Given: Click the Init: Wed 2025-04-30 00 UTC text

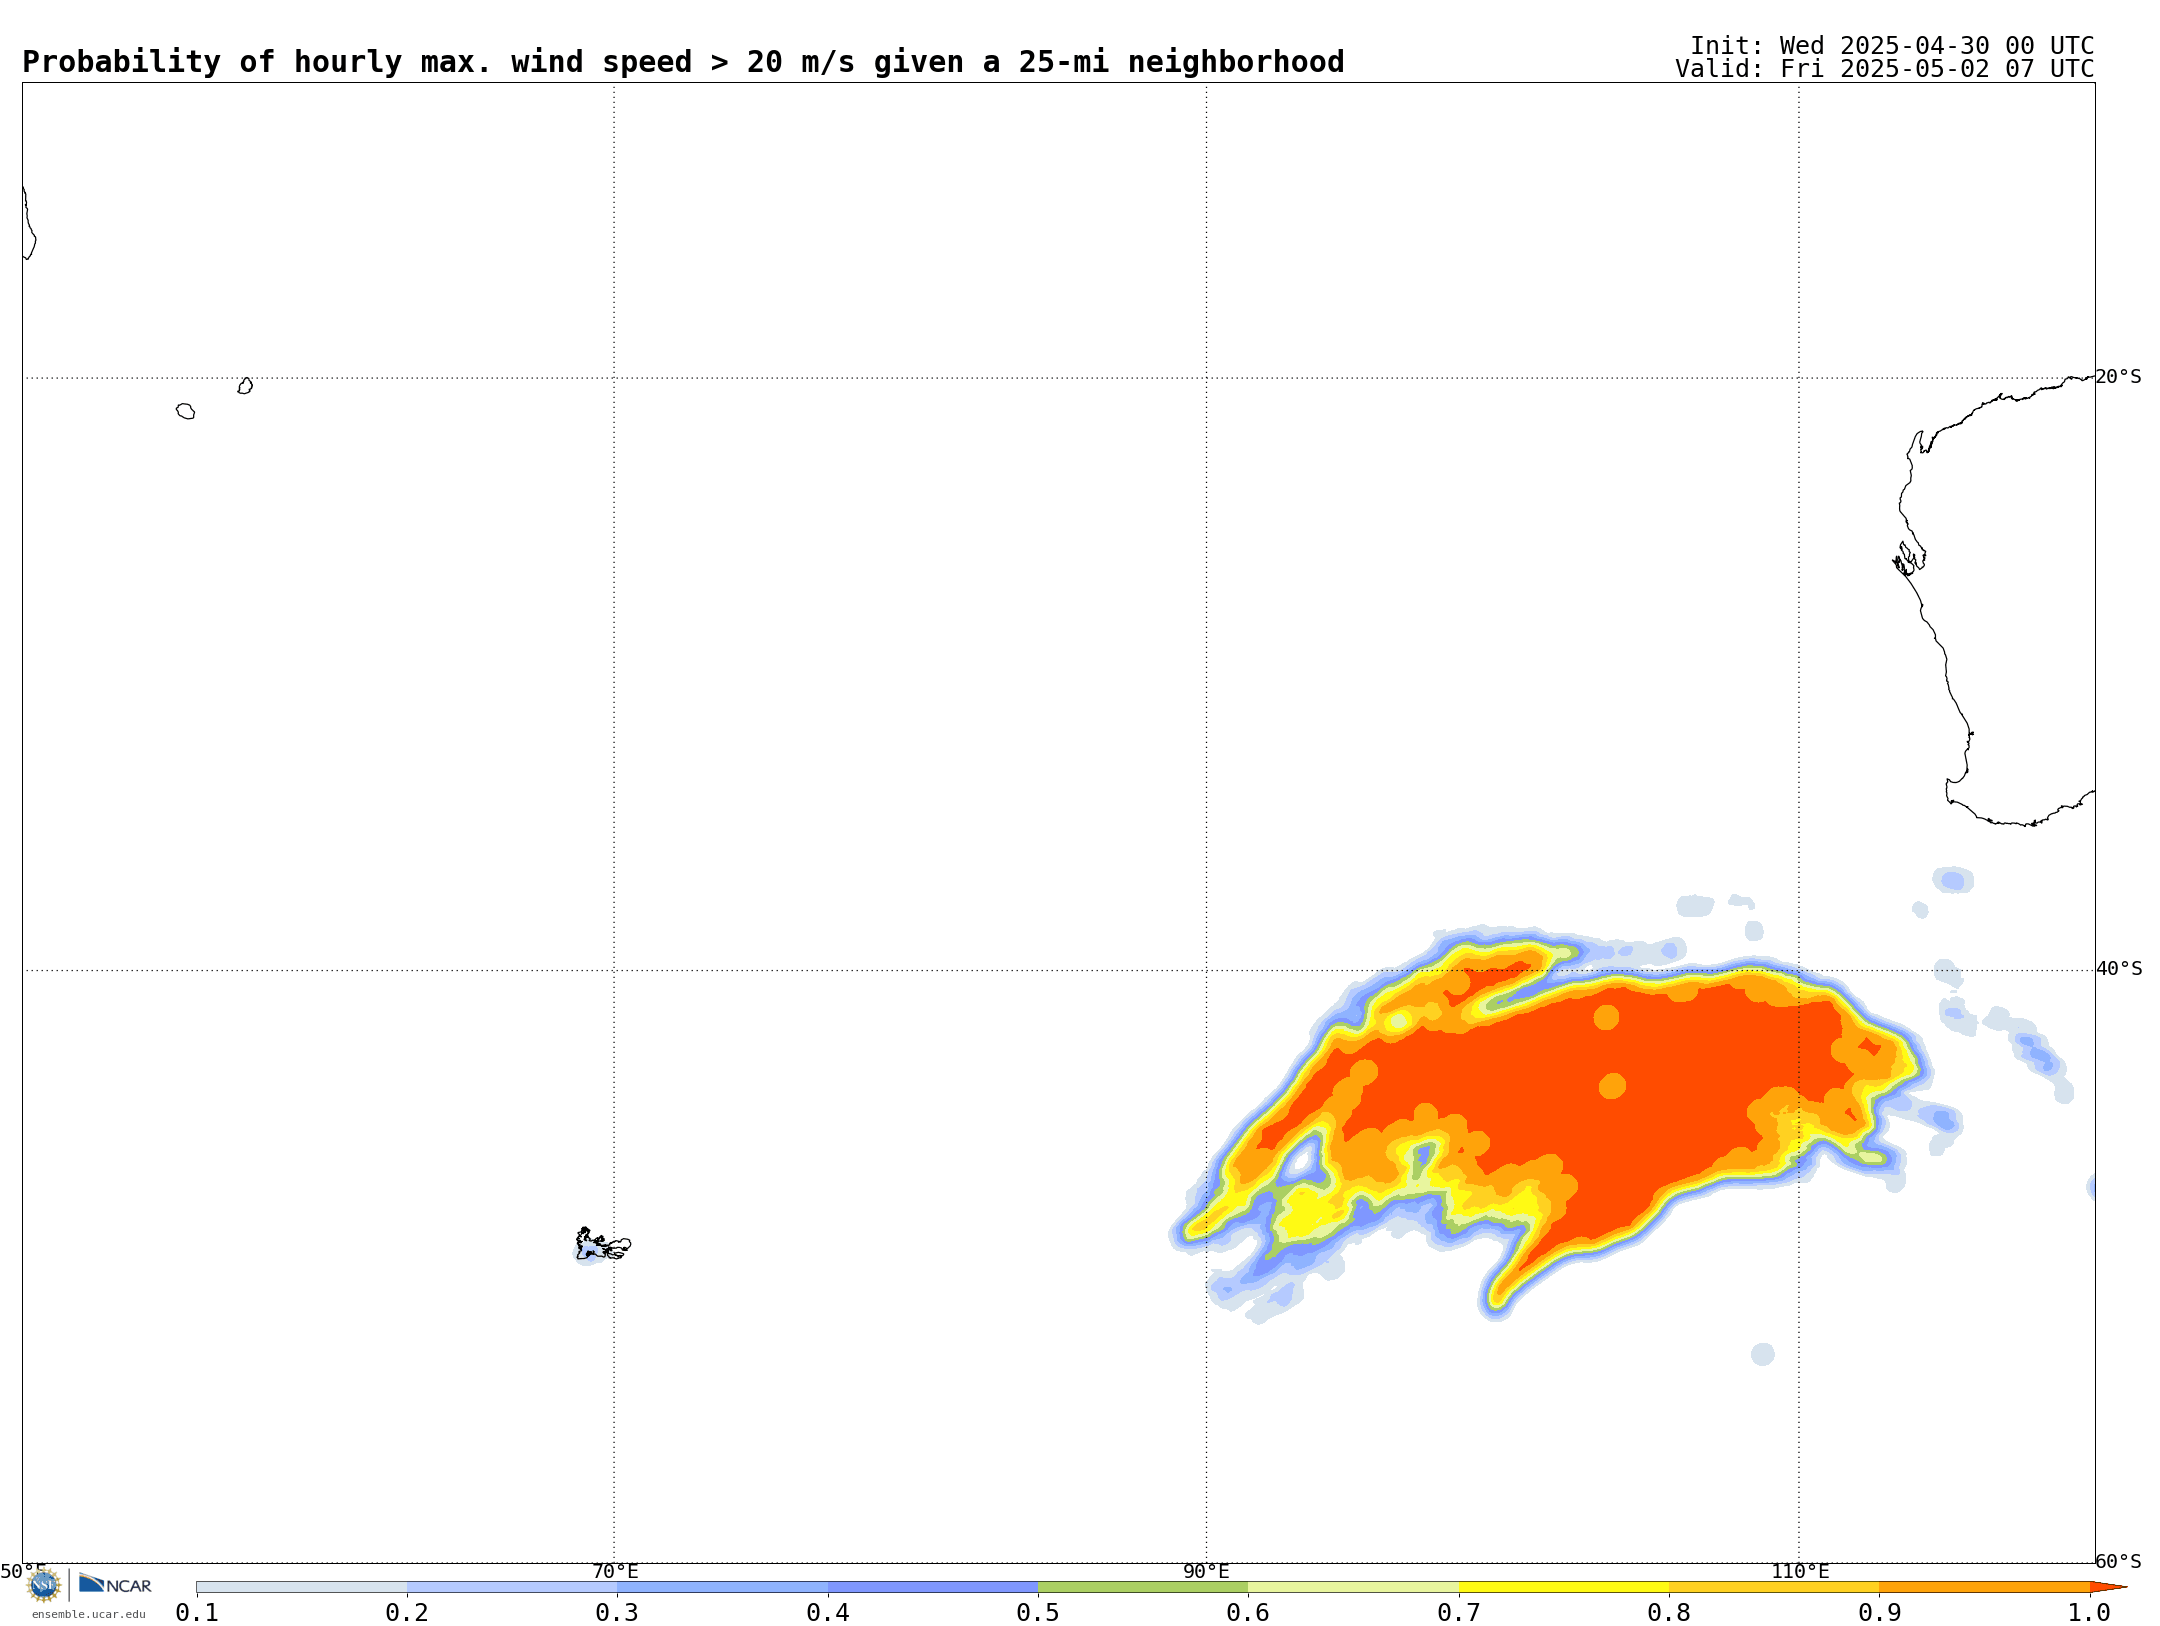Looking at the screenshot, I should tap(1892, 46).
